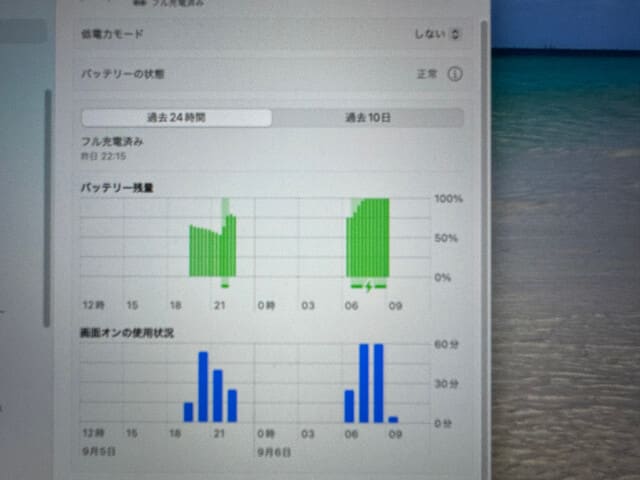Click the バッテリー残量 chart heading
The width and height of the screenshot is (640, 480).
[x=117, y=188]
